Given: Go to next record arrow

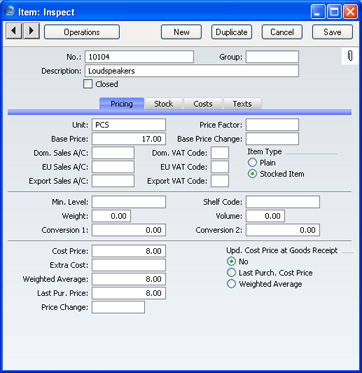Looking at the screenshot, I should click(x=31, y=31).
